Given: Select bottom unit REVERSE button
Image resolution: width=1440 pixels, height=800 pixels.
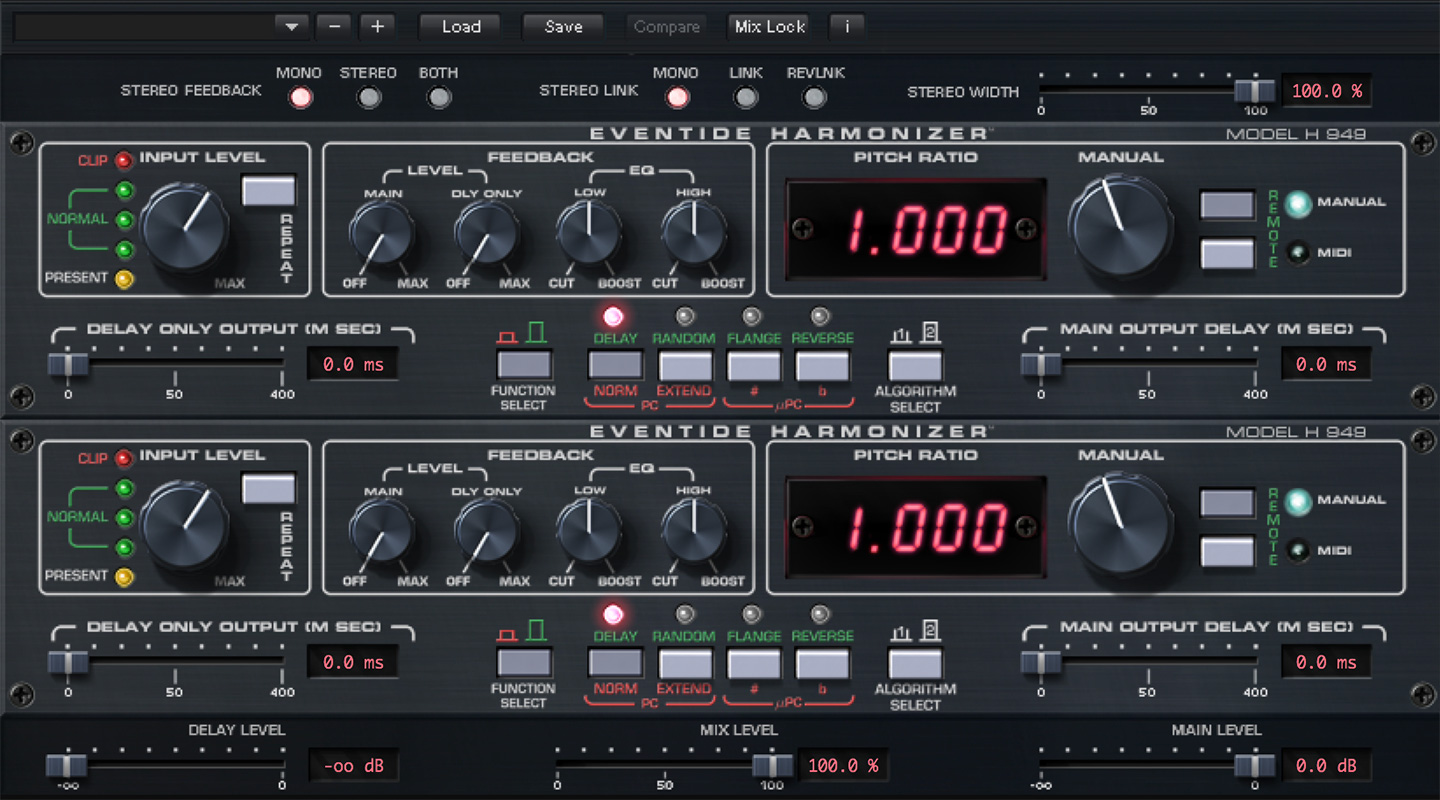Looking at the screenshot, I should 823,663.
